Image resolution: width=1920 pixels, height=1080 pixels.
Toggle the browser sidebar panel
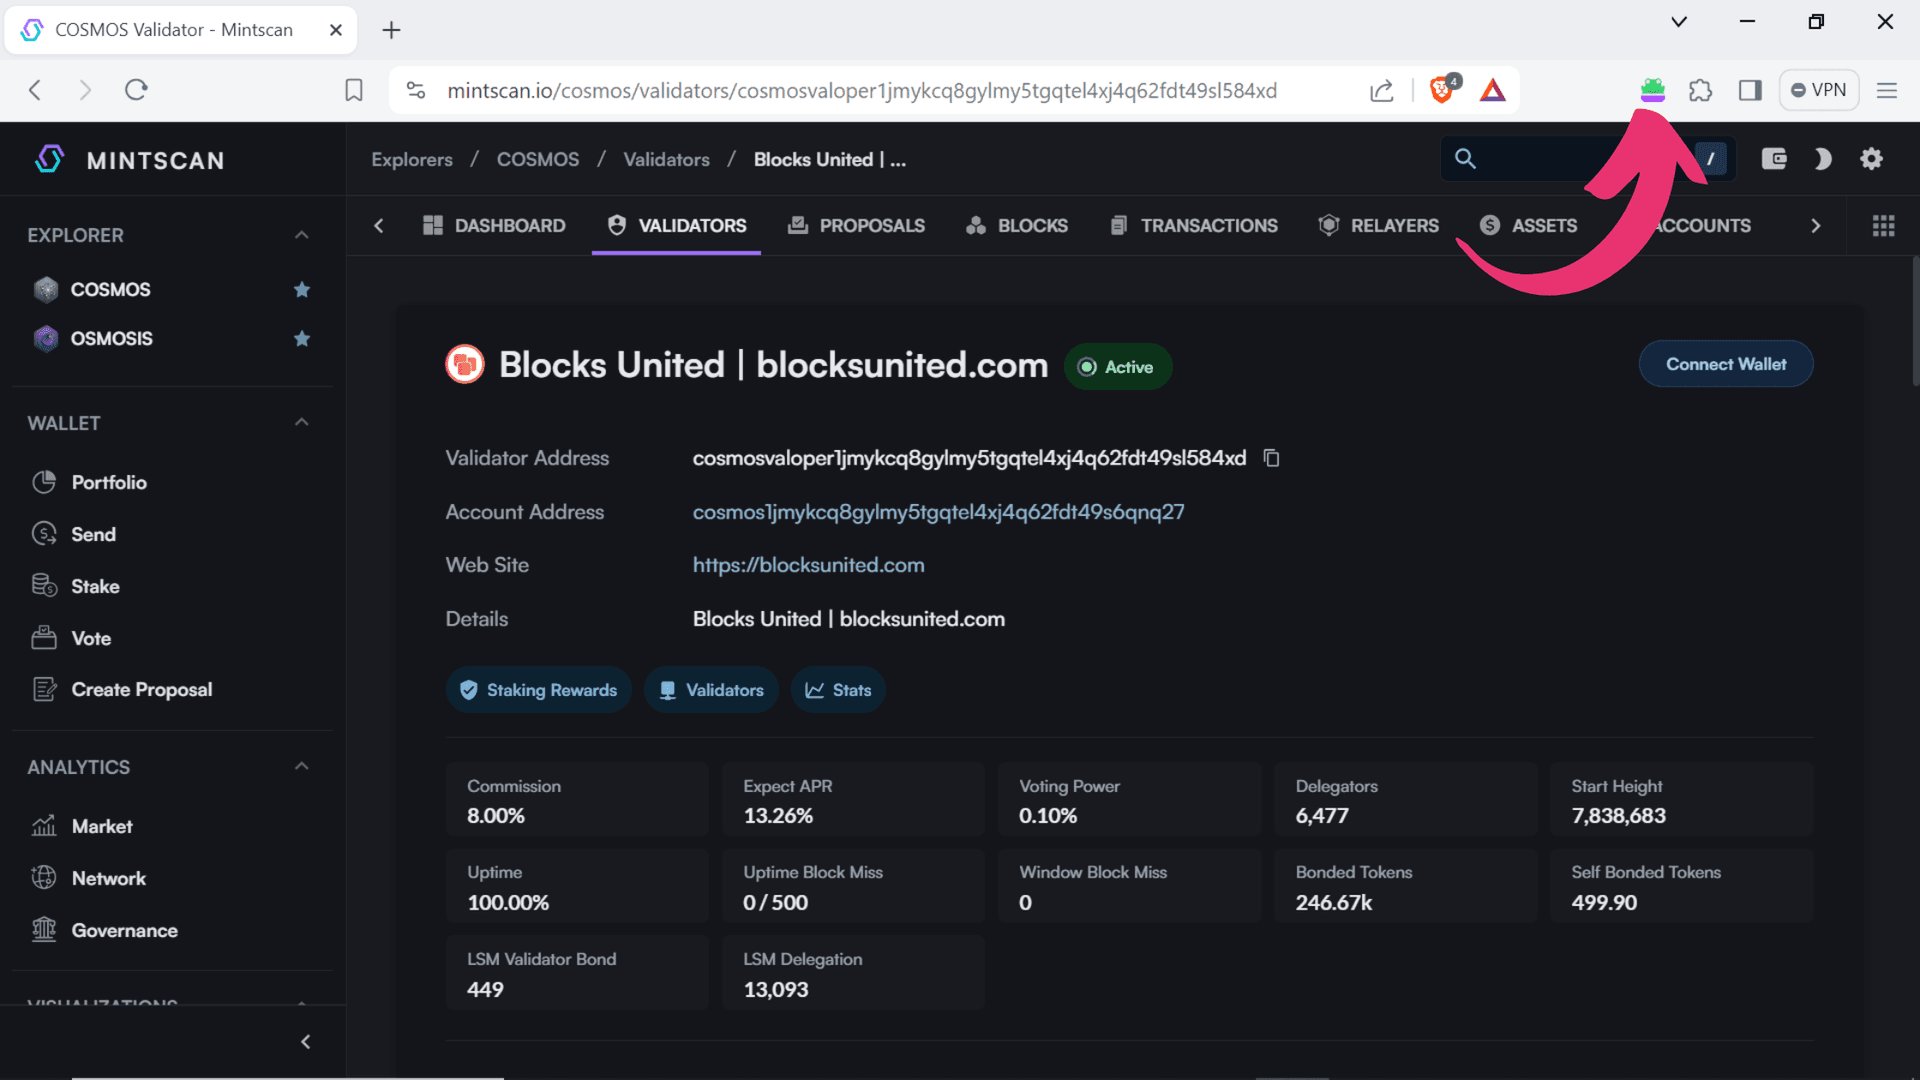(x=1750, y=91)
